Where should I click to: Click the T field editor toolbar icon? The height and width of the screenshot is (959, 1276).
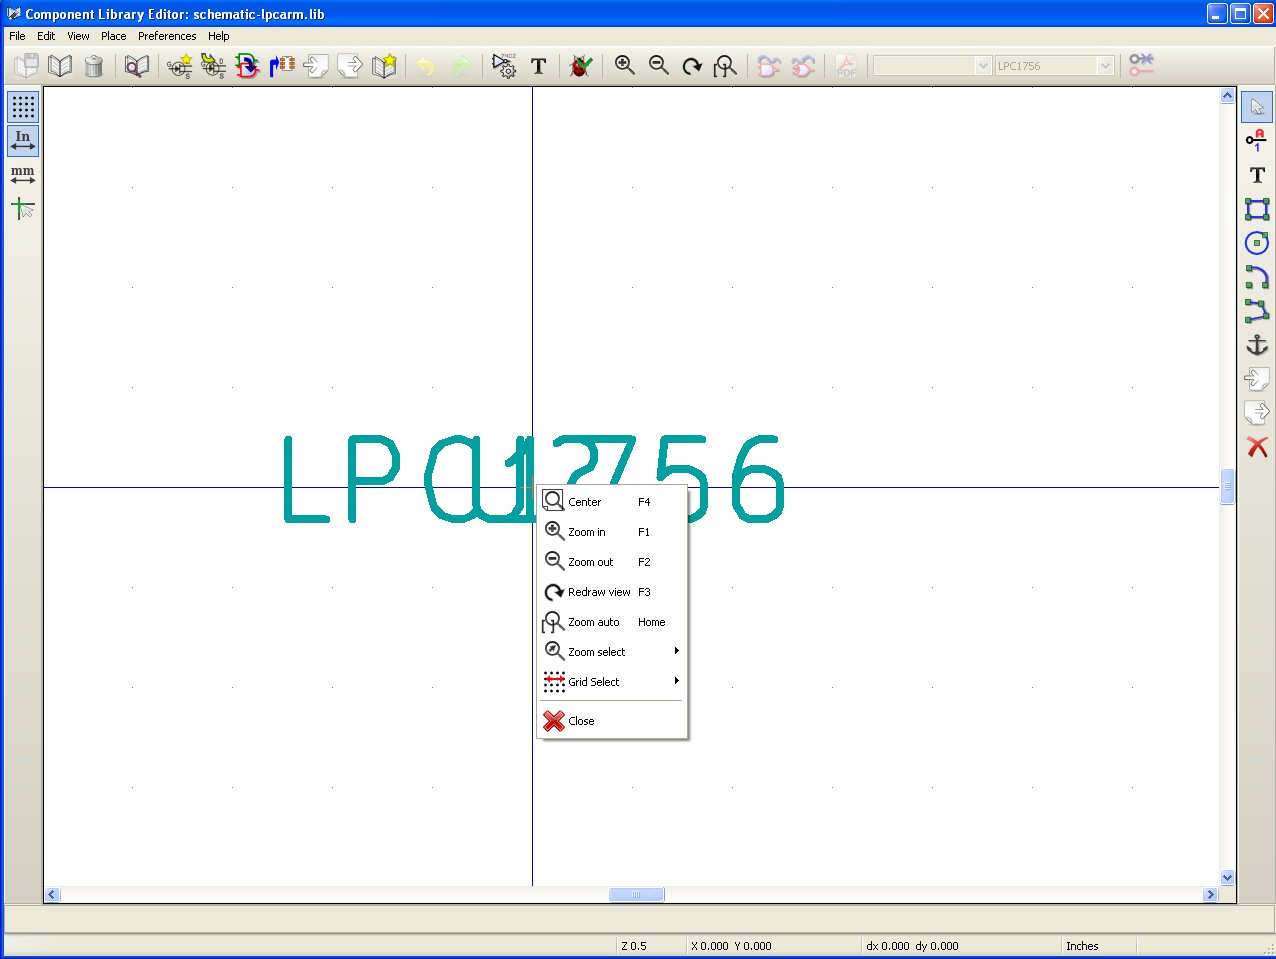pos(538,66)
